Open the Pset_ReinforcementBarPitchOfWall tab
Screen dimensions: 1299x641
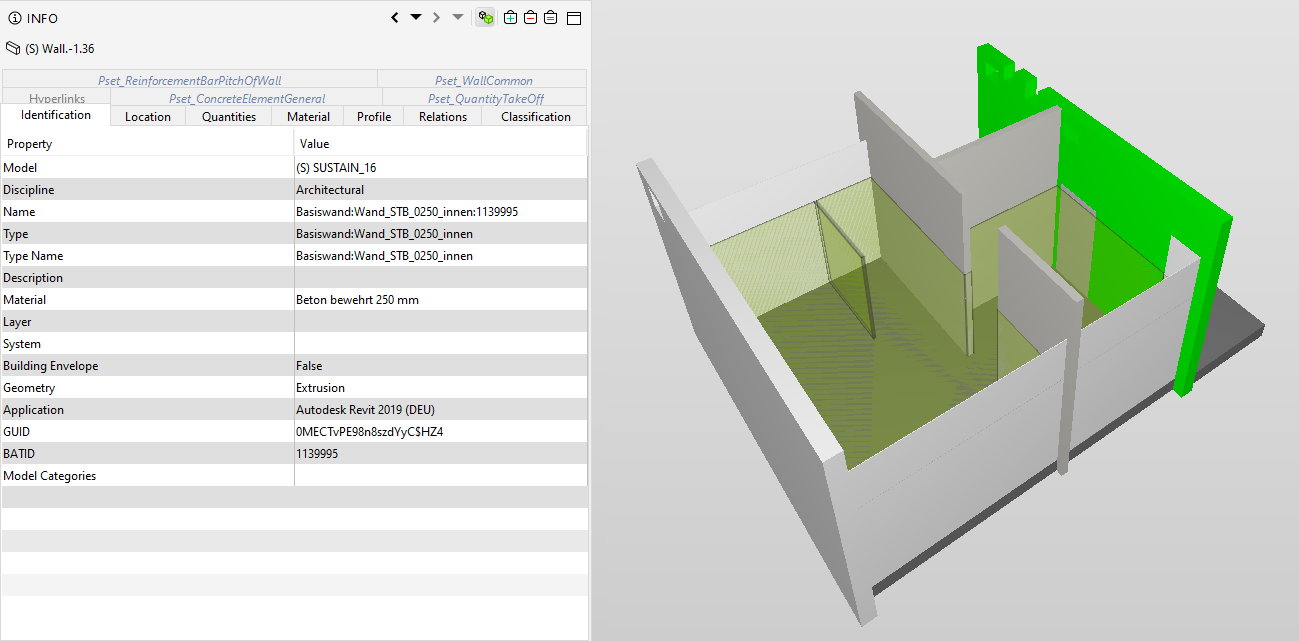pyautogui.click(x=190, y=80)
